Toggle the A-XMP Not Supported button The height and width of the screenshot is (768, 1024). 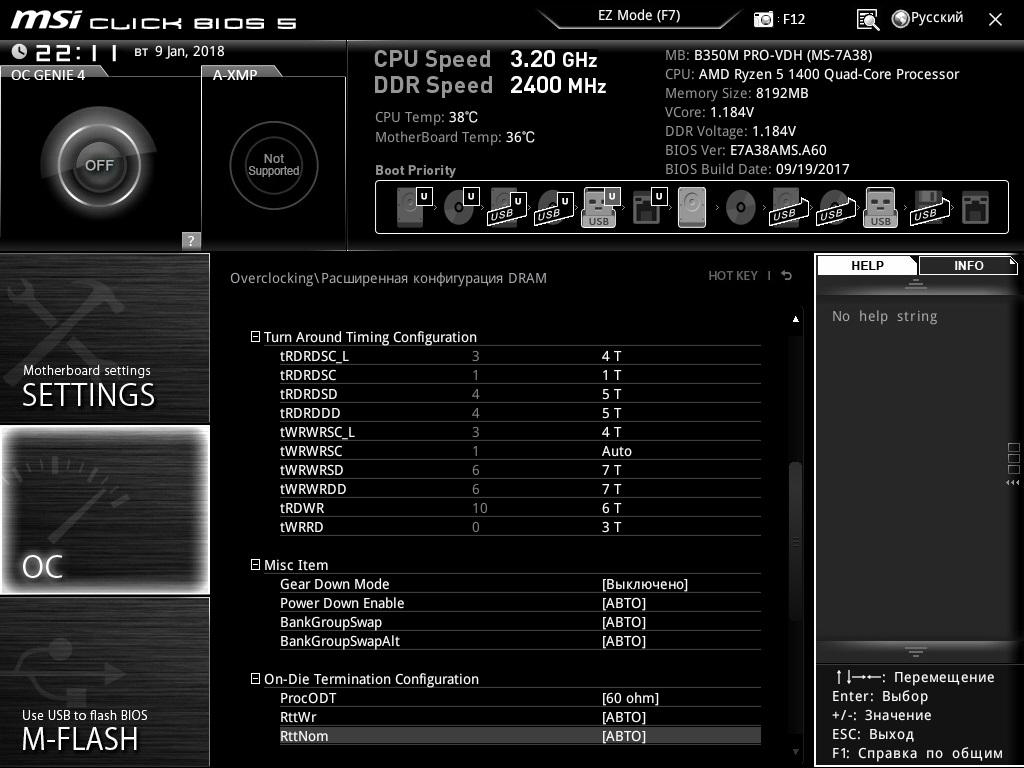[x=274, y=165]
